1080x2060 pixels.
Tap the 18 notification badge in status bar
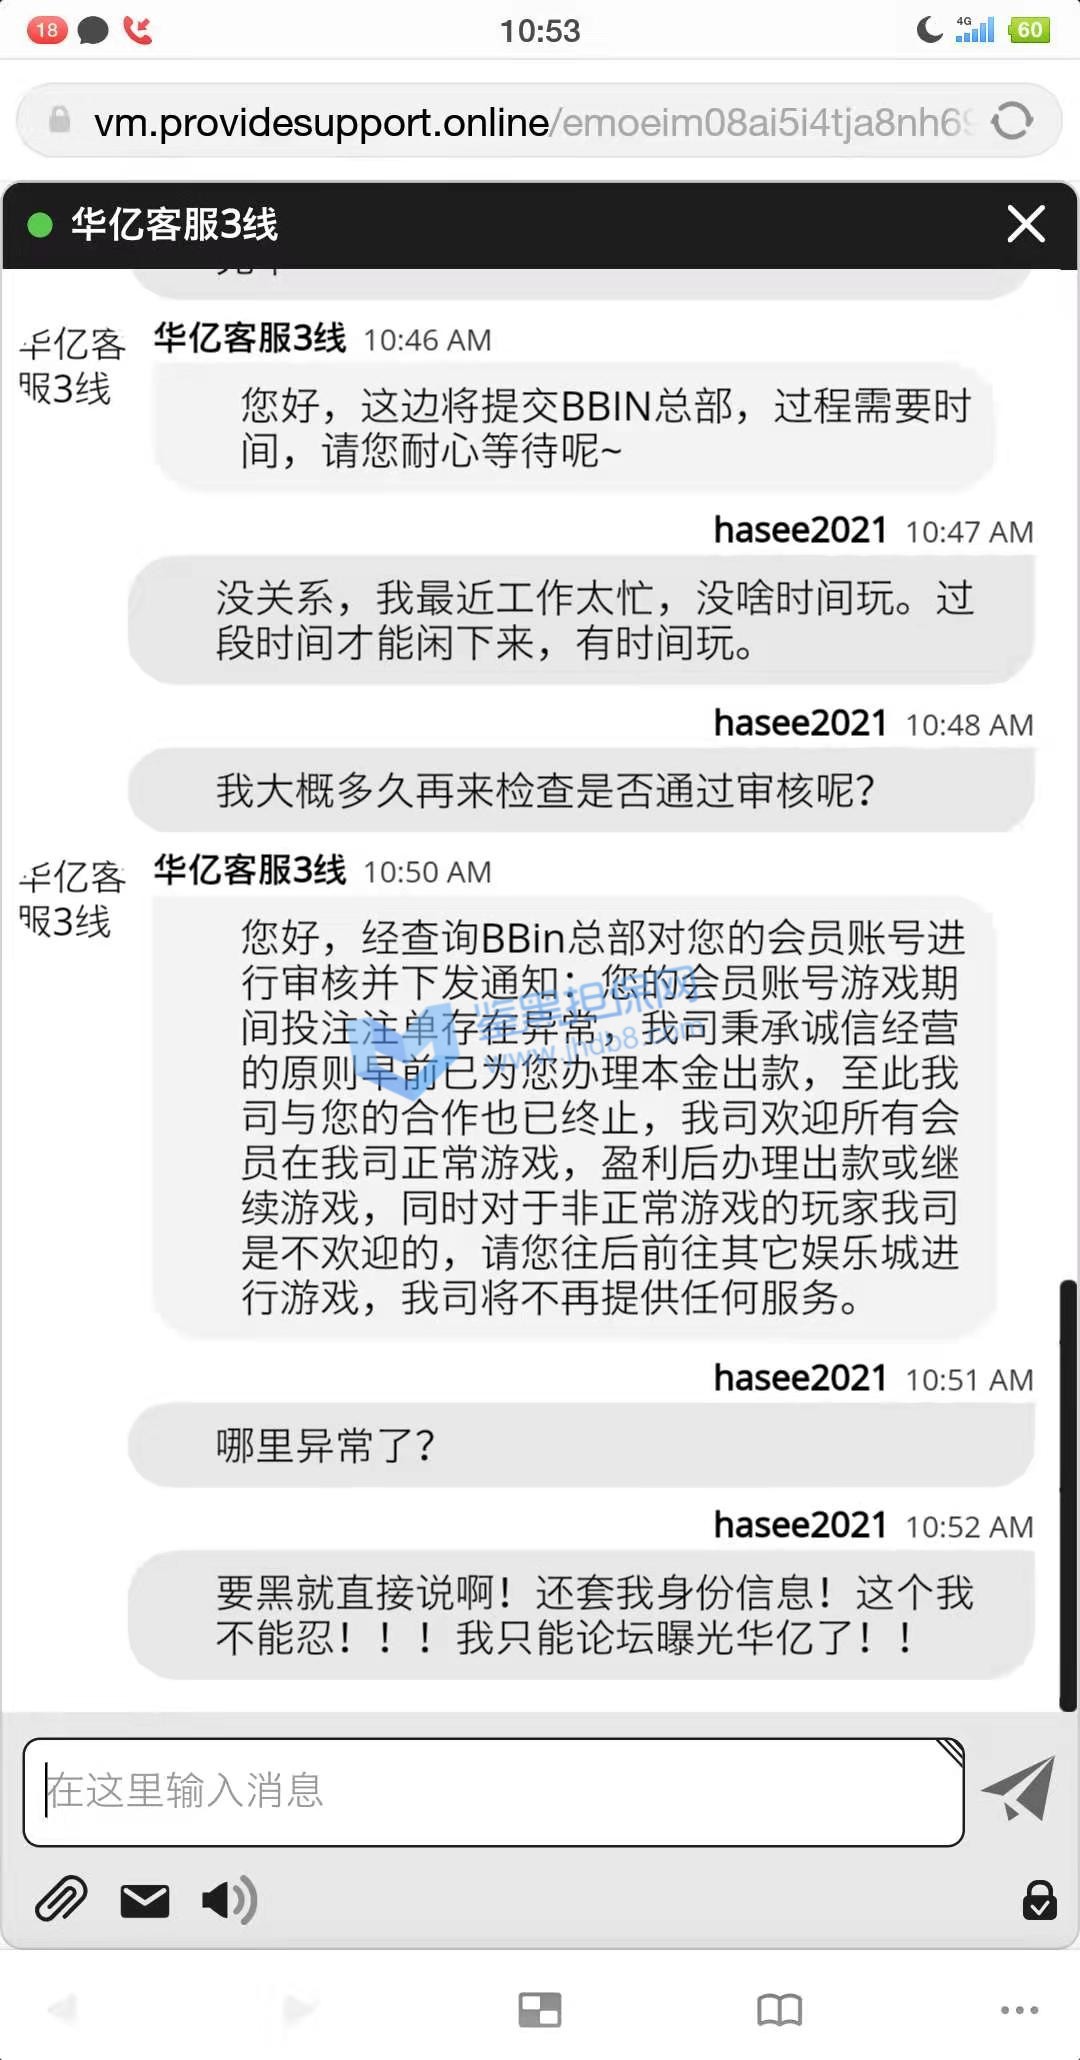(47, 30)
